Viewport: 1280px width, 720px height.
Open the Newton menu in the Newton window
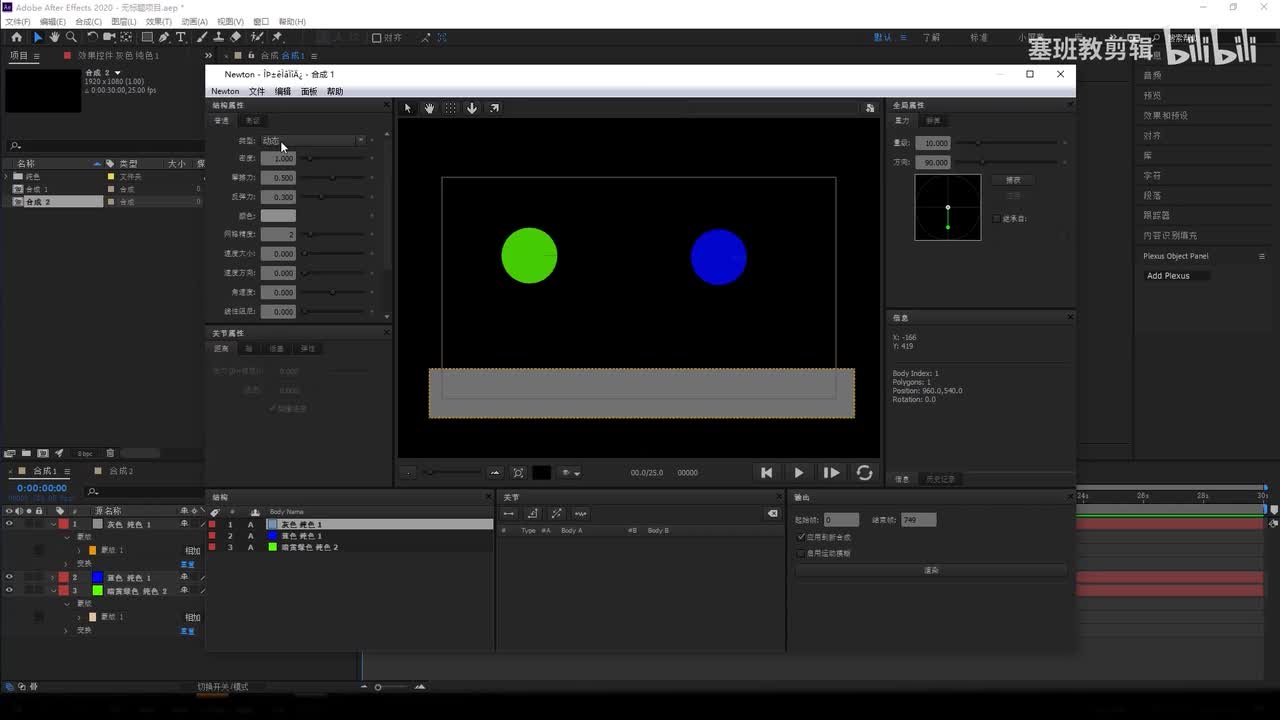(x=225, y=91)
